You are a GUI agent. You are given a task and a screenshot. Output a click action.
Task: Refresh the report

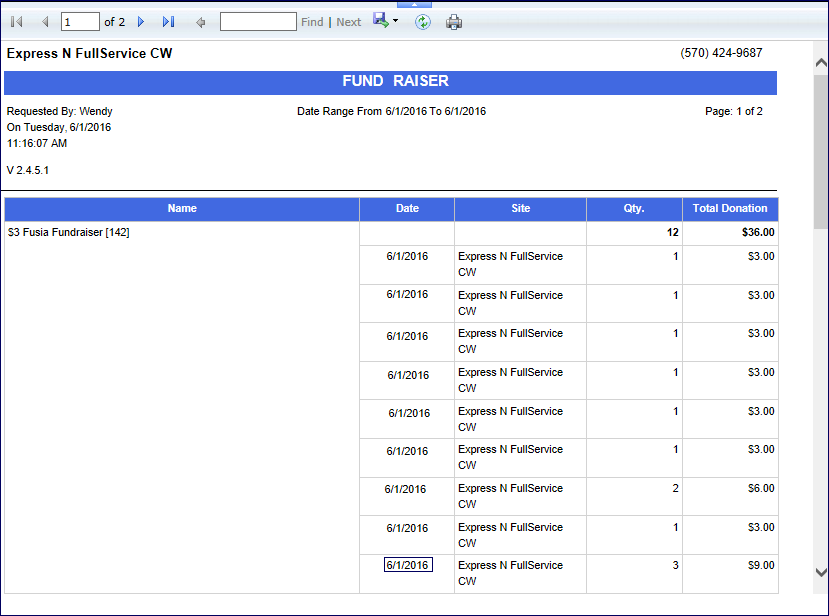(423, 22)
